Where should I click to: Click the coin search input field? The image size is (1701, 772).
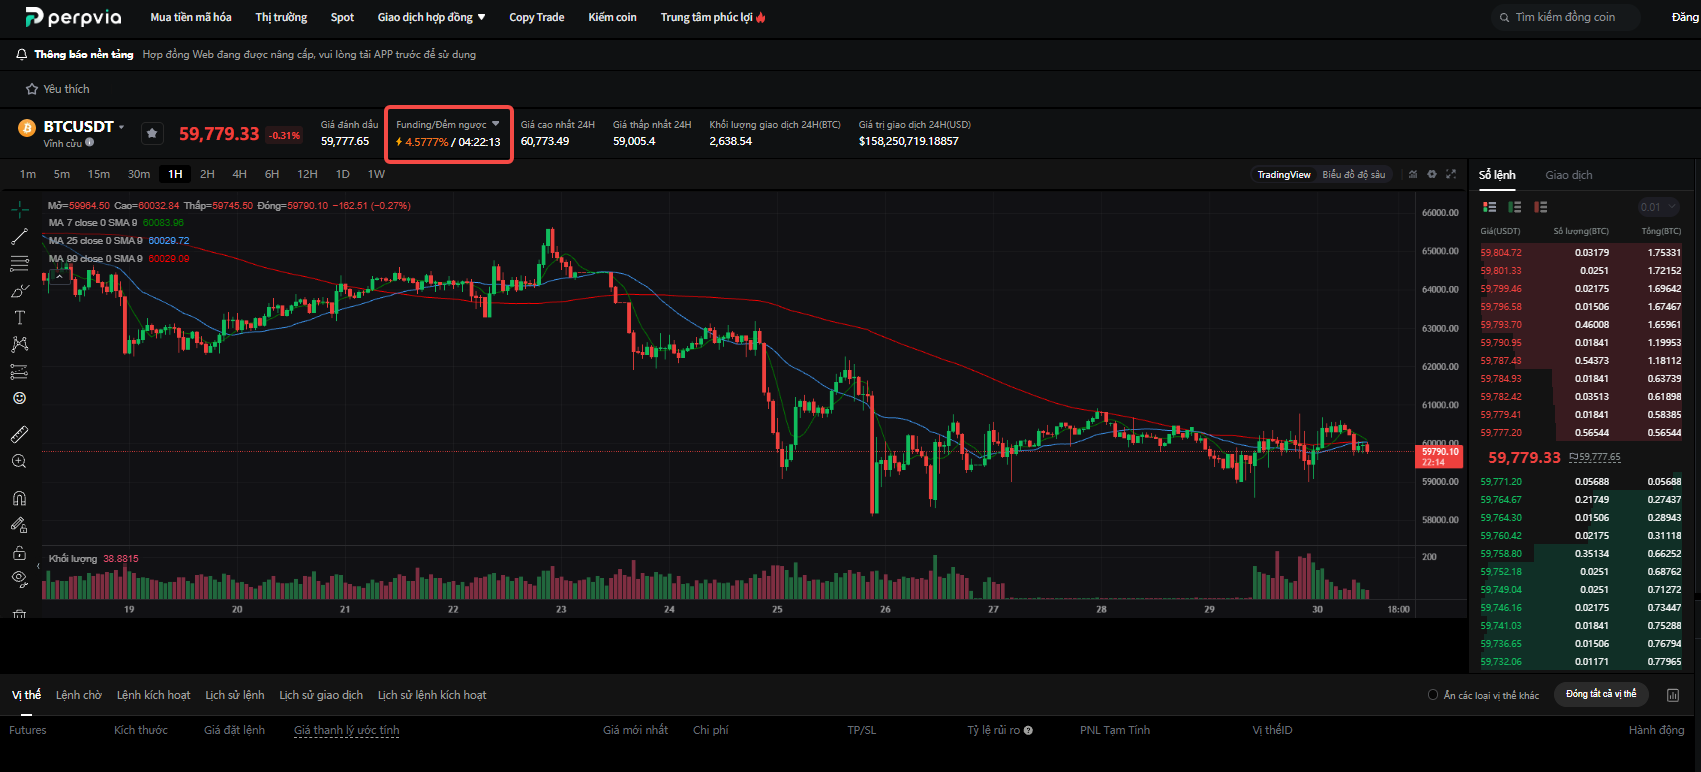pyautogui.click(x=1566, y=17)
